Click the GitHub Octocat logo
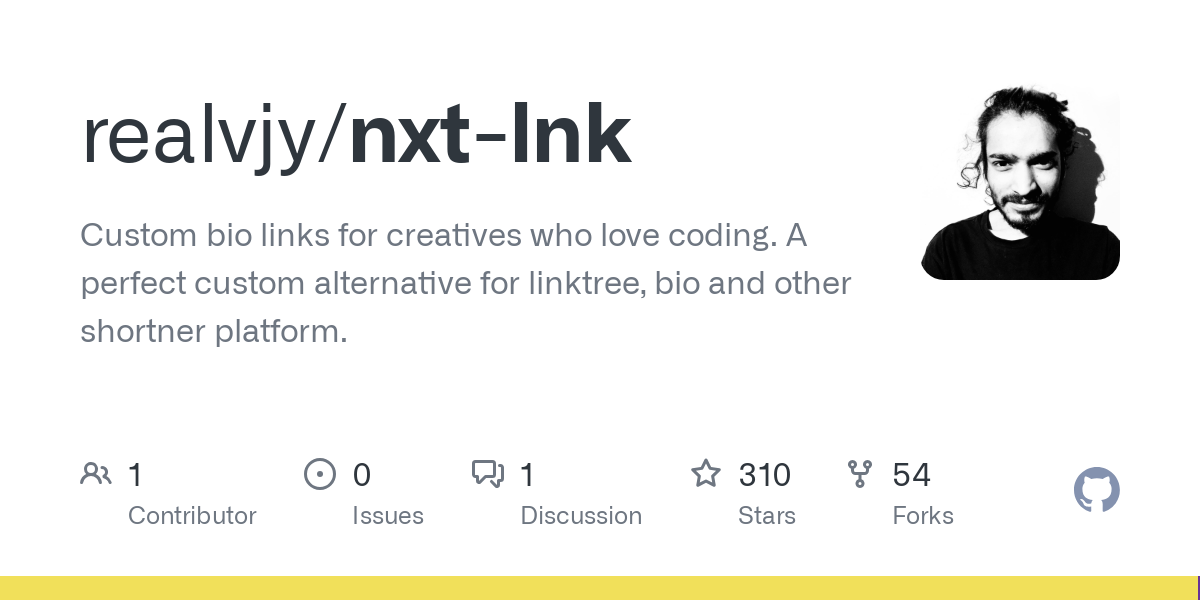 click(x=1096, y=490)
